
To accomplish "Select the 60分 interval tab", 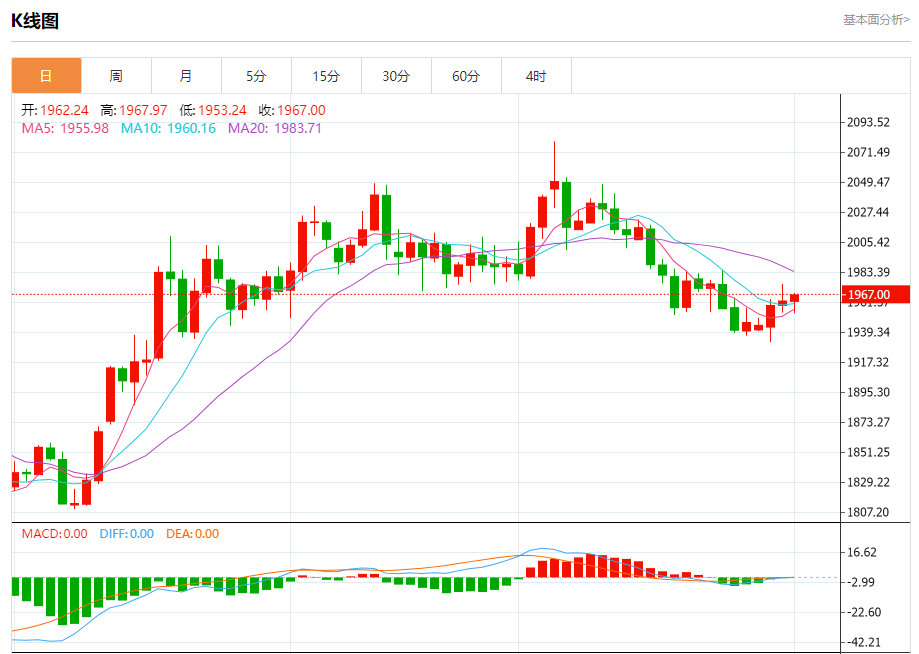I will [x=466, y=76].
